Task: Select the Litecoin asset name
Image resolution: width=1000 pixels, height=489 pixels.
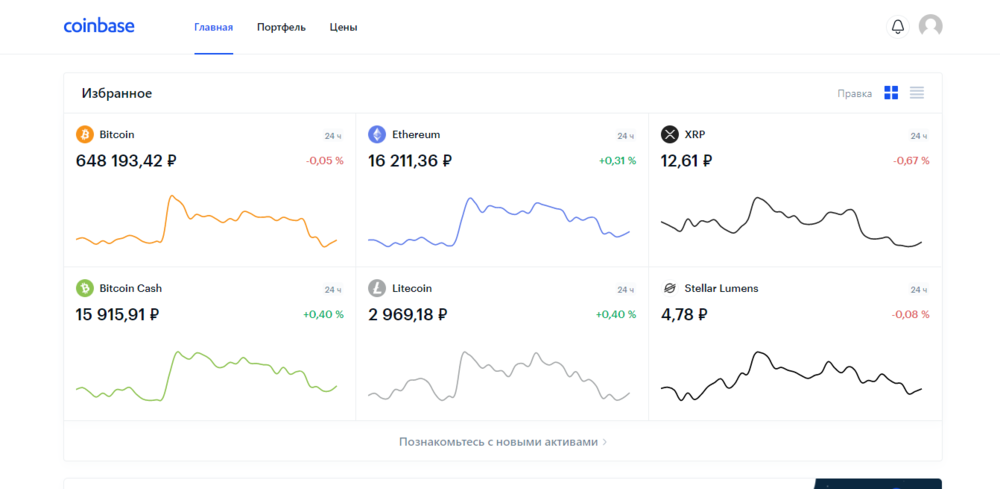Action: point(412,288)
